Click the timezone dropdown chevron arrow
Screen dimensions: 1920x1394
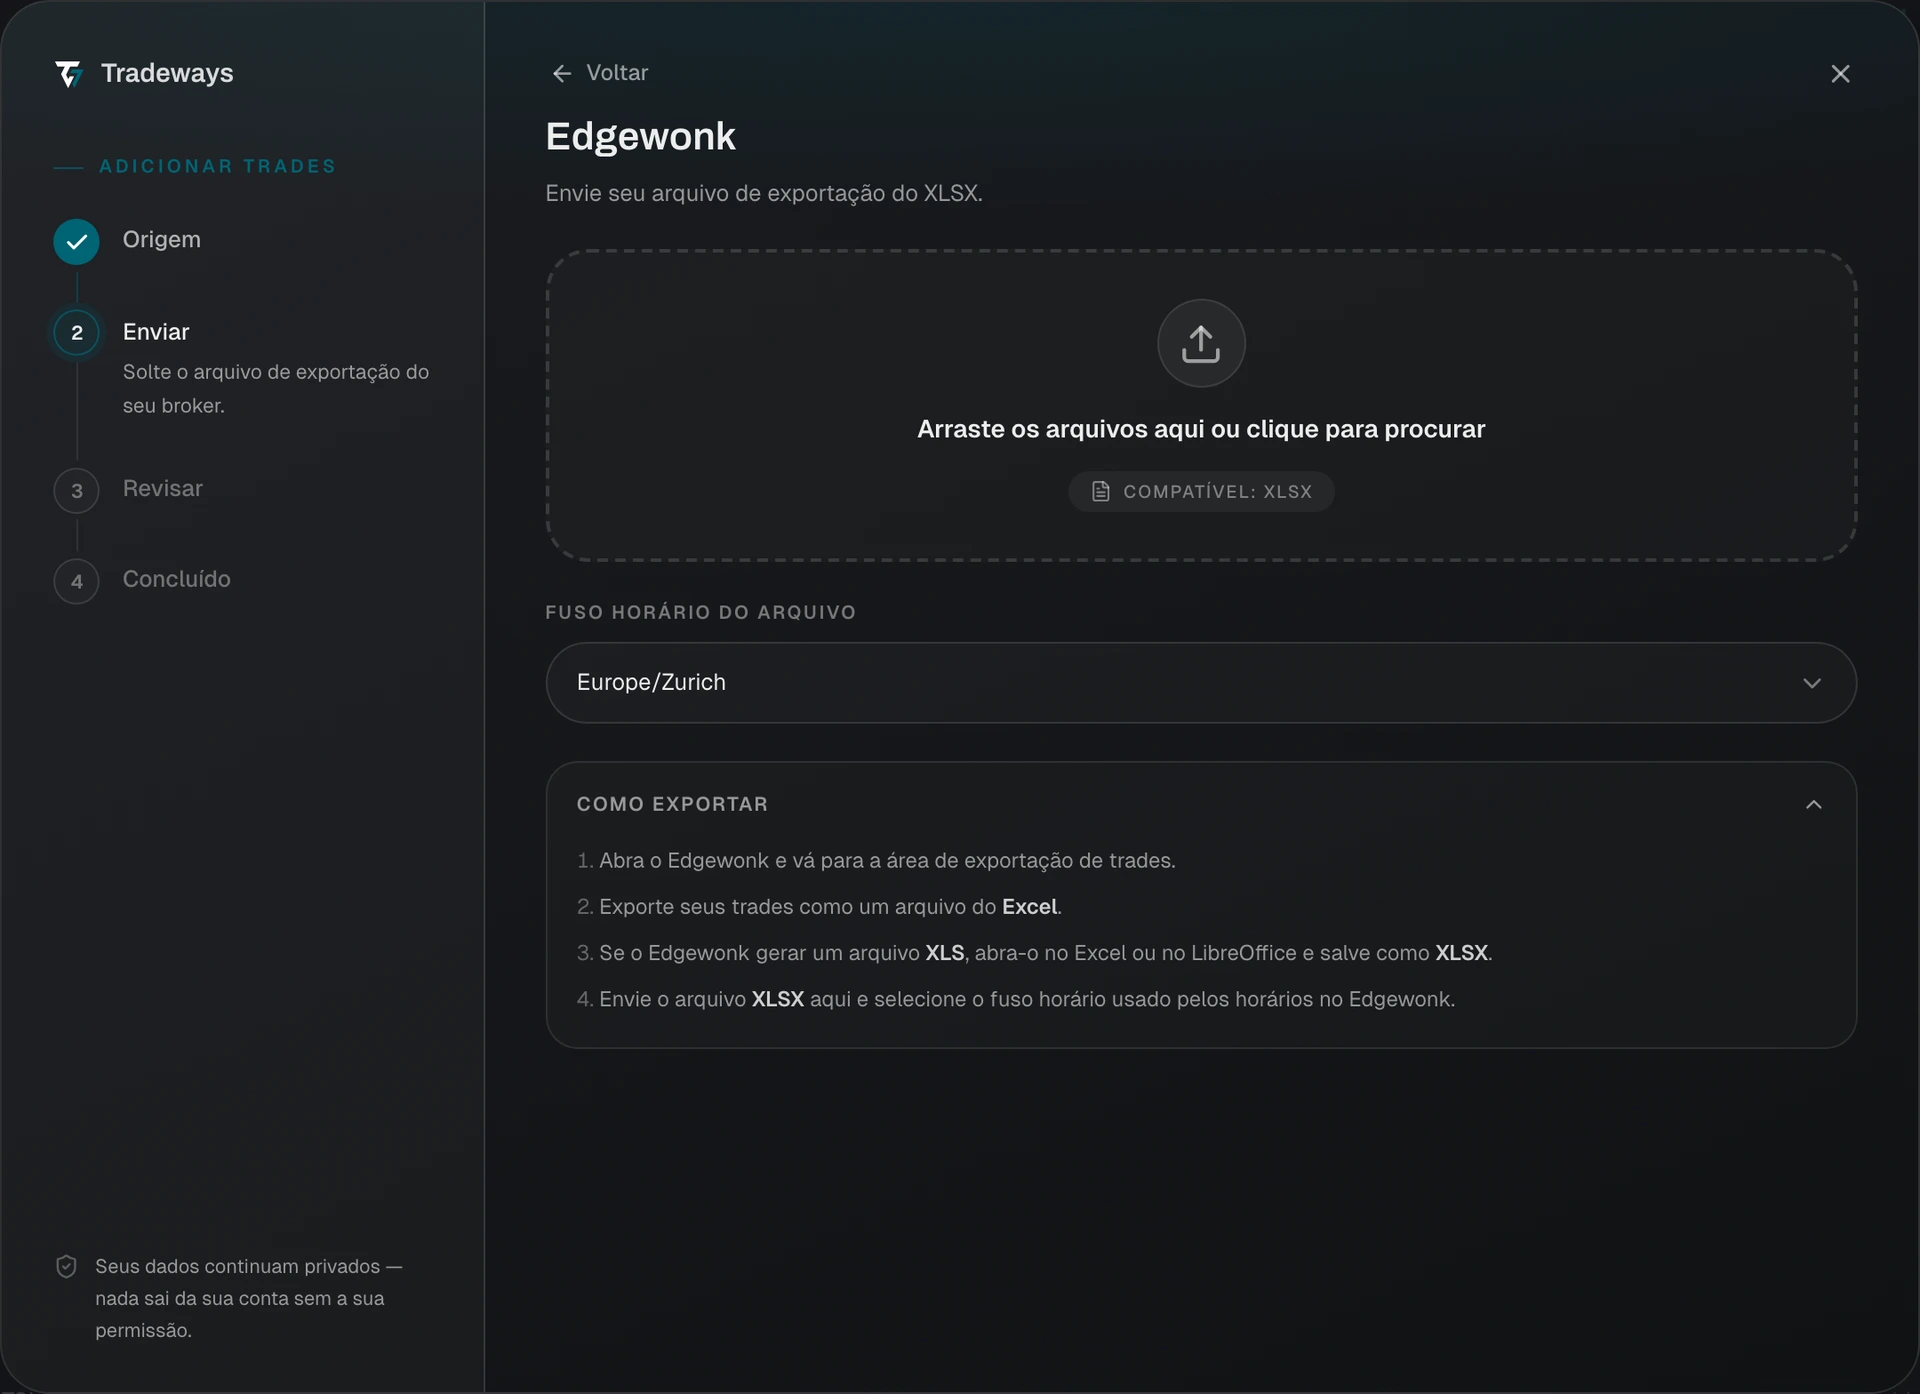tap(1812, 683)
